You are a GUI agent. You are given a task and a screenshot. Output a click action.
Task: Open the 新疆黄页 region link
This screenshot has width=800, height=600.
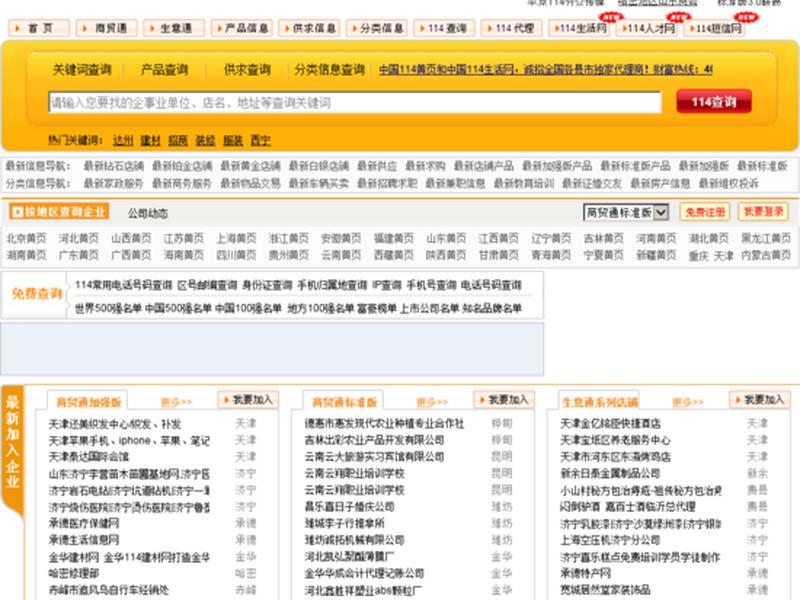[x=656, y=255]
